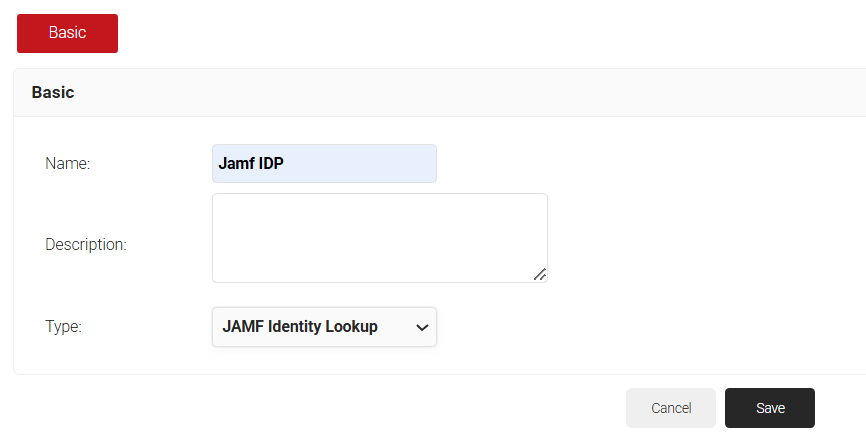Image resolution: width=866 pixels, height=444 pixels.
Task: Click the chevron arrow on Type dropdown
Action: (422, 327)
